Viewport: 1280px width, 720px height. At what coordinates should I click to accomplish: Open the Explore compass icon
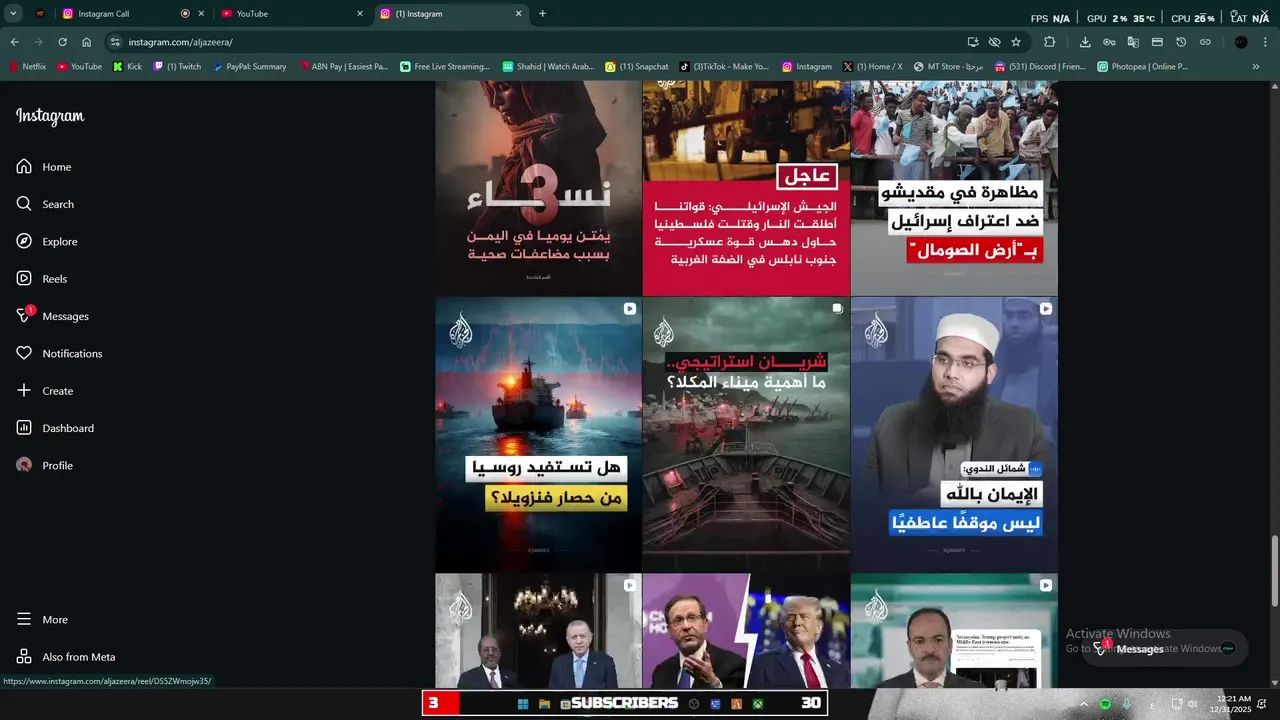(25, 241)
